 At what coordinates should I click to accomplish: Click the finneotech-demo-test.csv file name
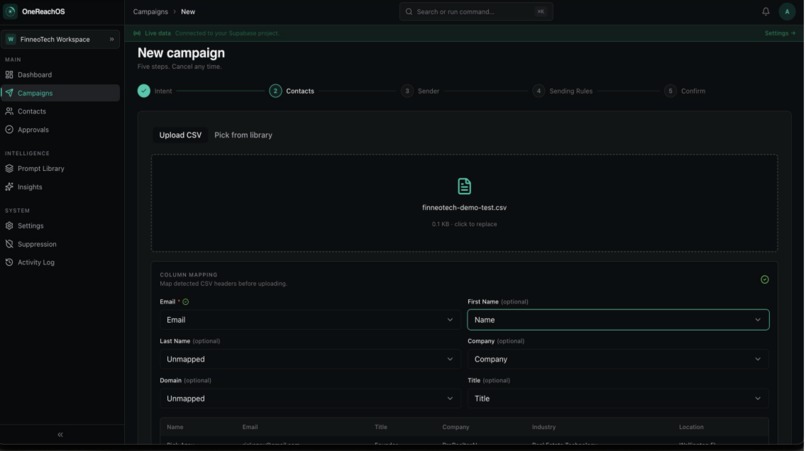pyautogui.click(x=464, y=207)
